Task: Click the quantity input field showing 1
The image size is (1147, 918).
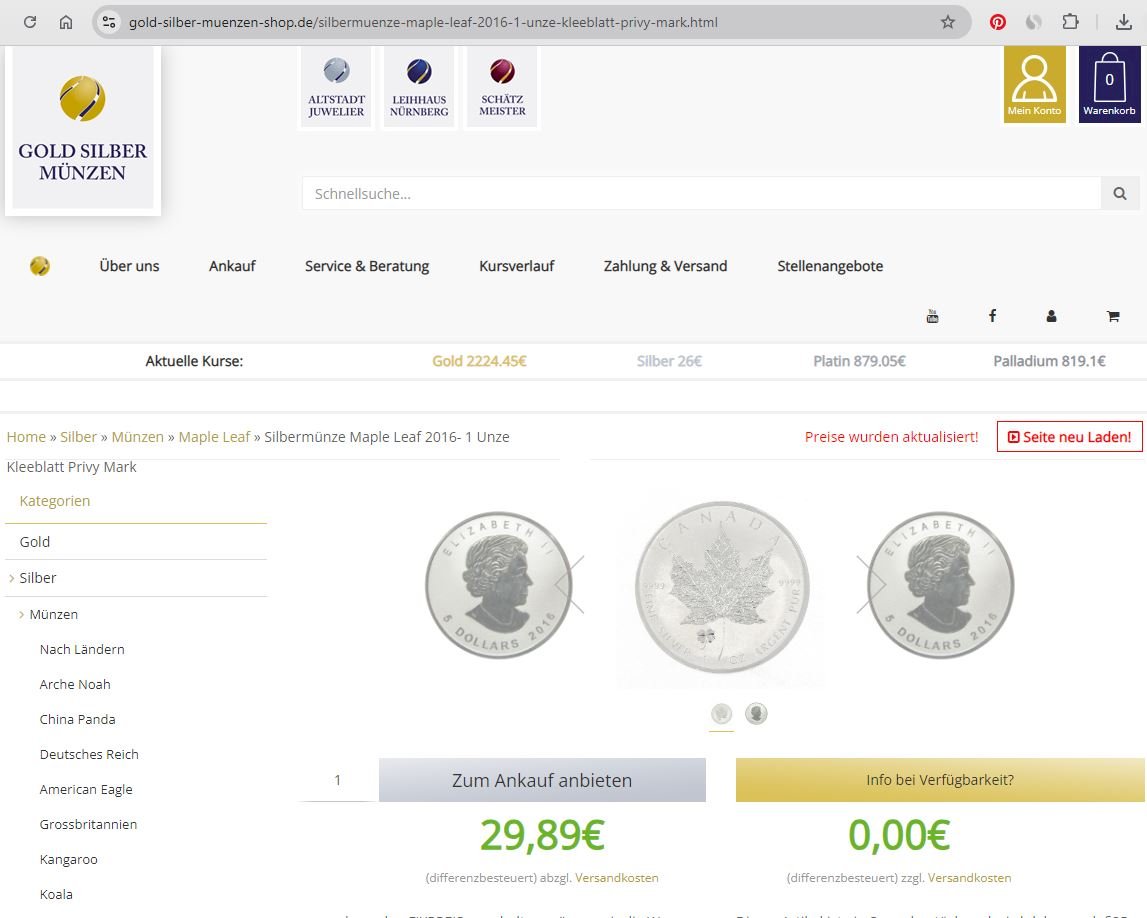Action: (x=338, y=780)
